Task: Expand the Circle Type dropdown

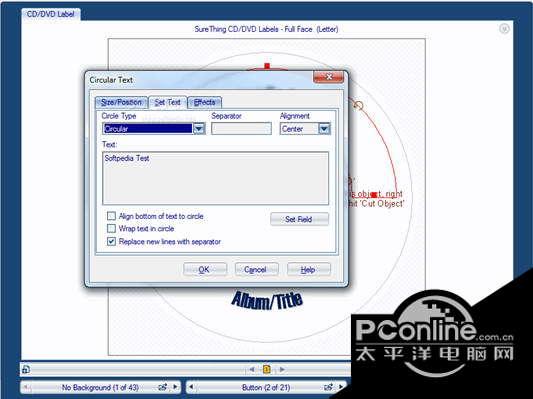Action: pyautogui.click(x=199, y=129)
